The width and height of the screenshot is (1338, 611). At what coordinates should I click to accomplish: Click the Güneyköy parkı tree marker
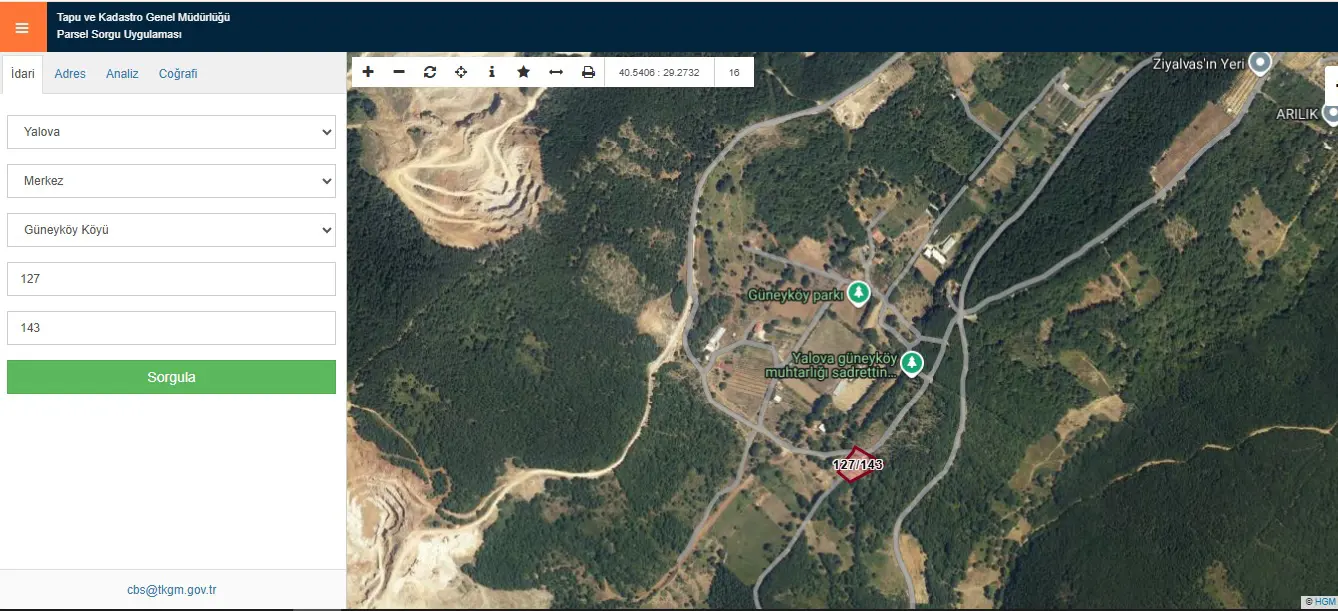(858, 293)
